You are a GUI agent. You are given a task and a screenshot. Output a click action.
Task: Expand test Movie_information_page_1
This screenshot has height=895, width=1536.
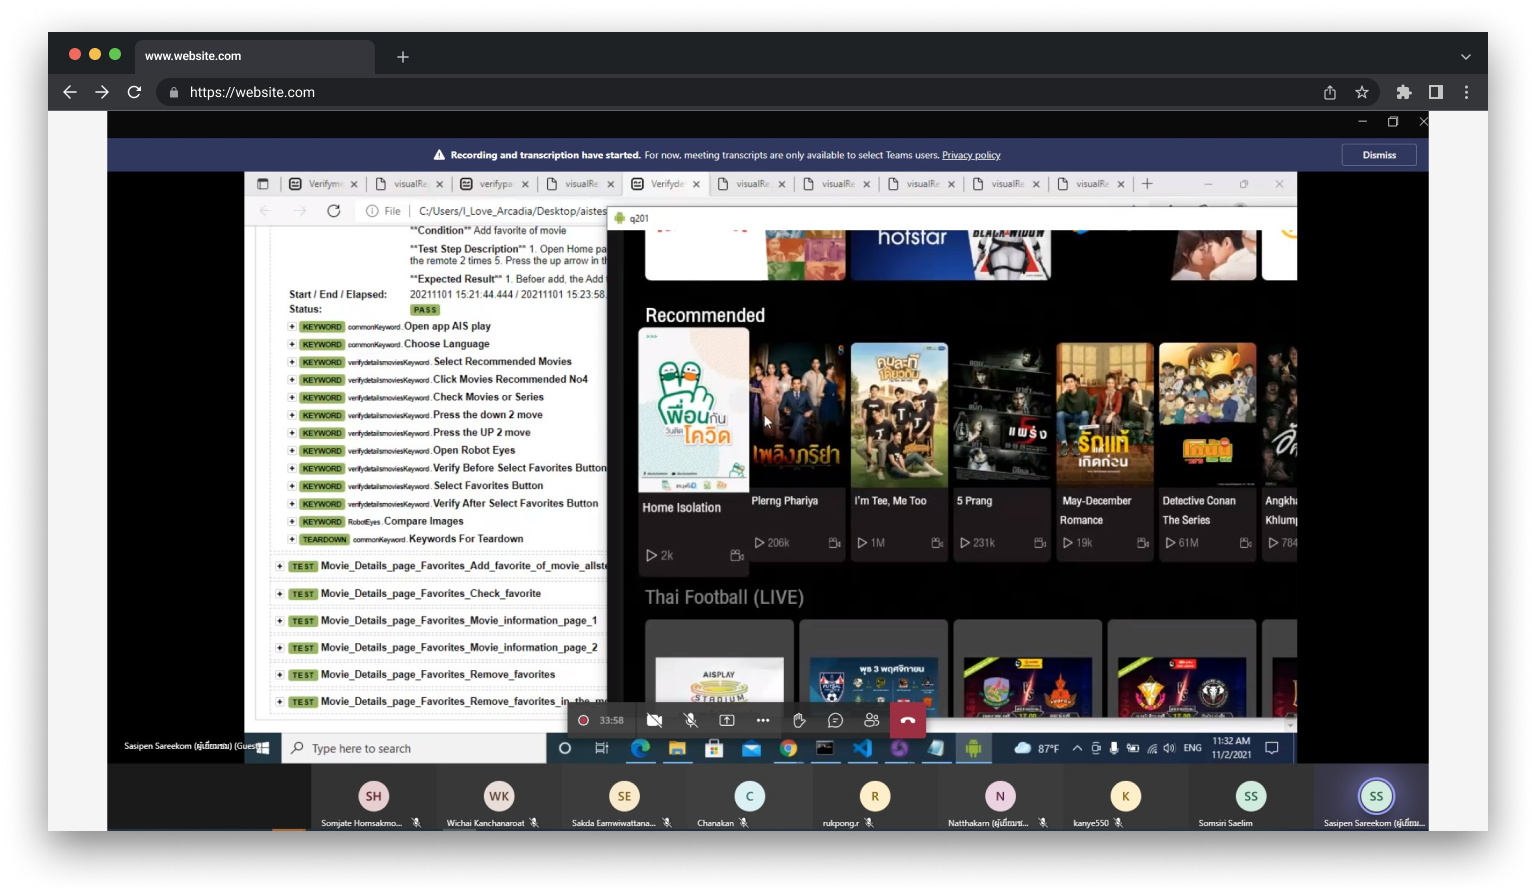[x=280, y=621]
